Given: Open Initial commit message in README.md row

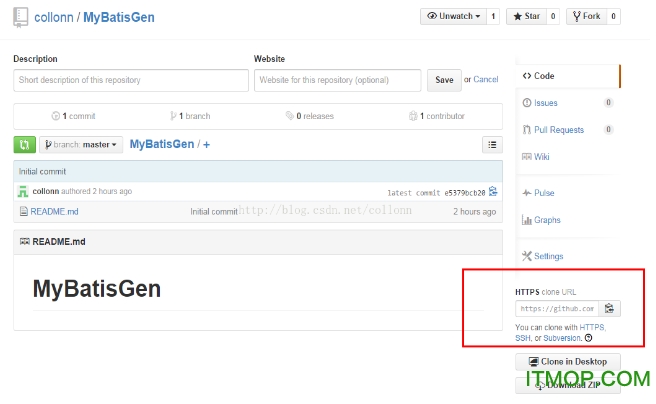Looking at the screenshot, I should [x=214, y=212].
